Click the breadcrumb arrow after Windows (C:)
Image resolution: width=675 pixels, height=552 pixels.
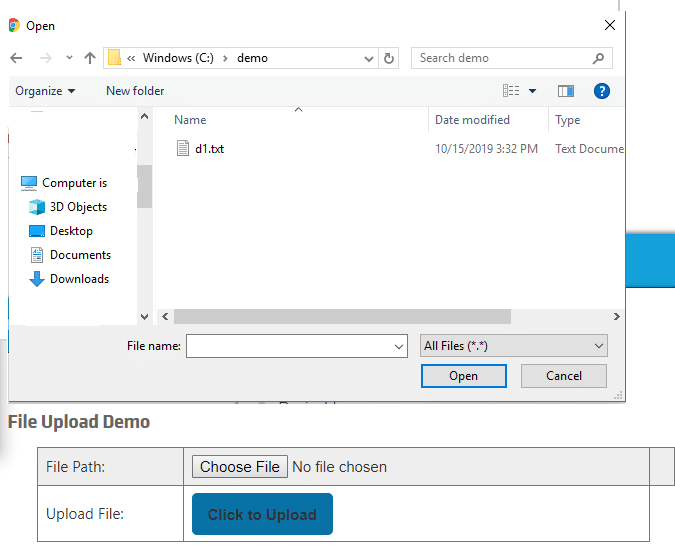[x=225, y=58]
